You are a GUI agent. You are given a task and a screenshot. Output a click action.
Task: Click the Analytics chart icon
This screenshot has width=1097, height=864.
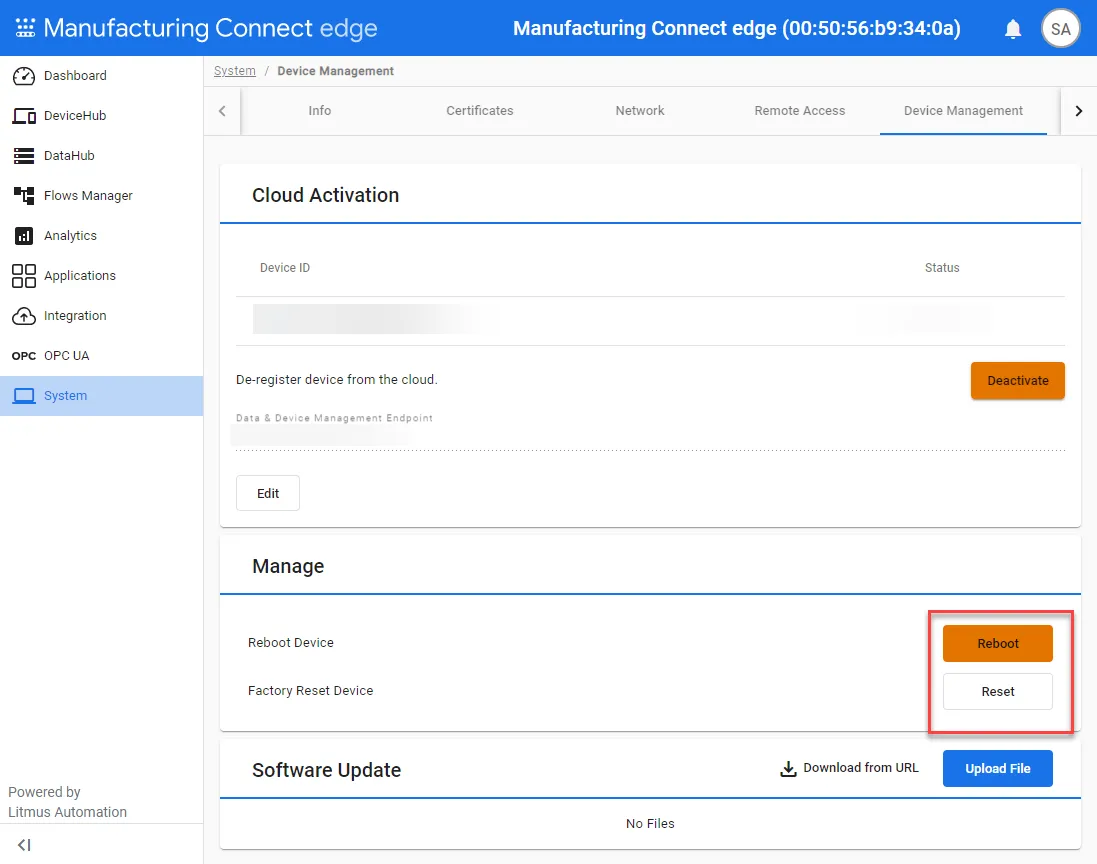pos(24,236)
